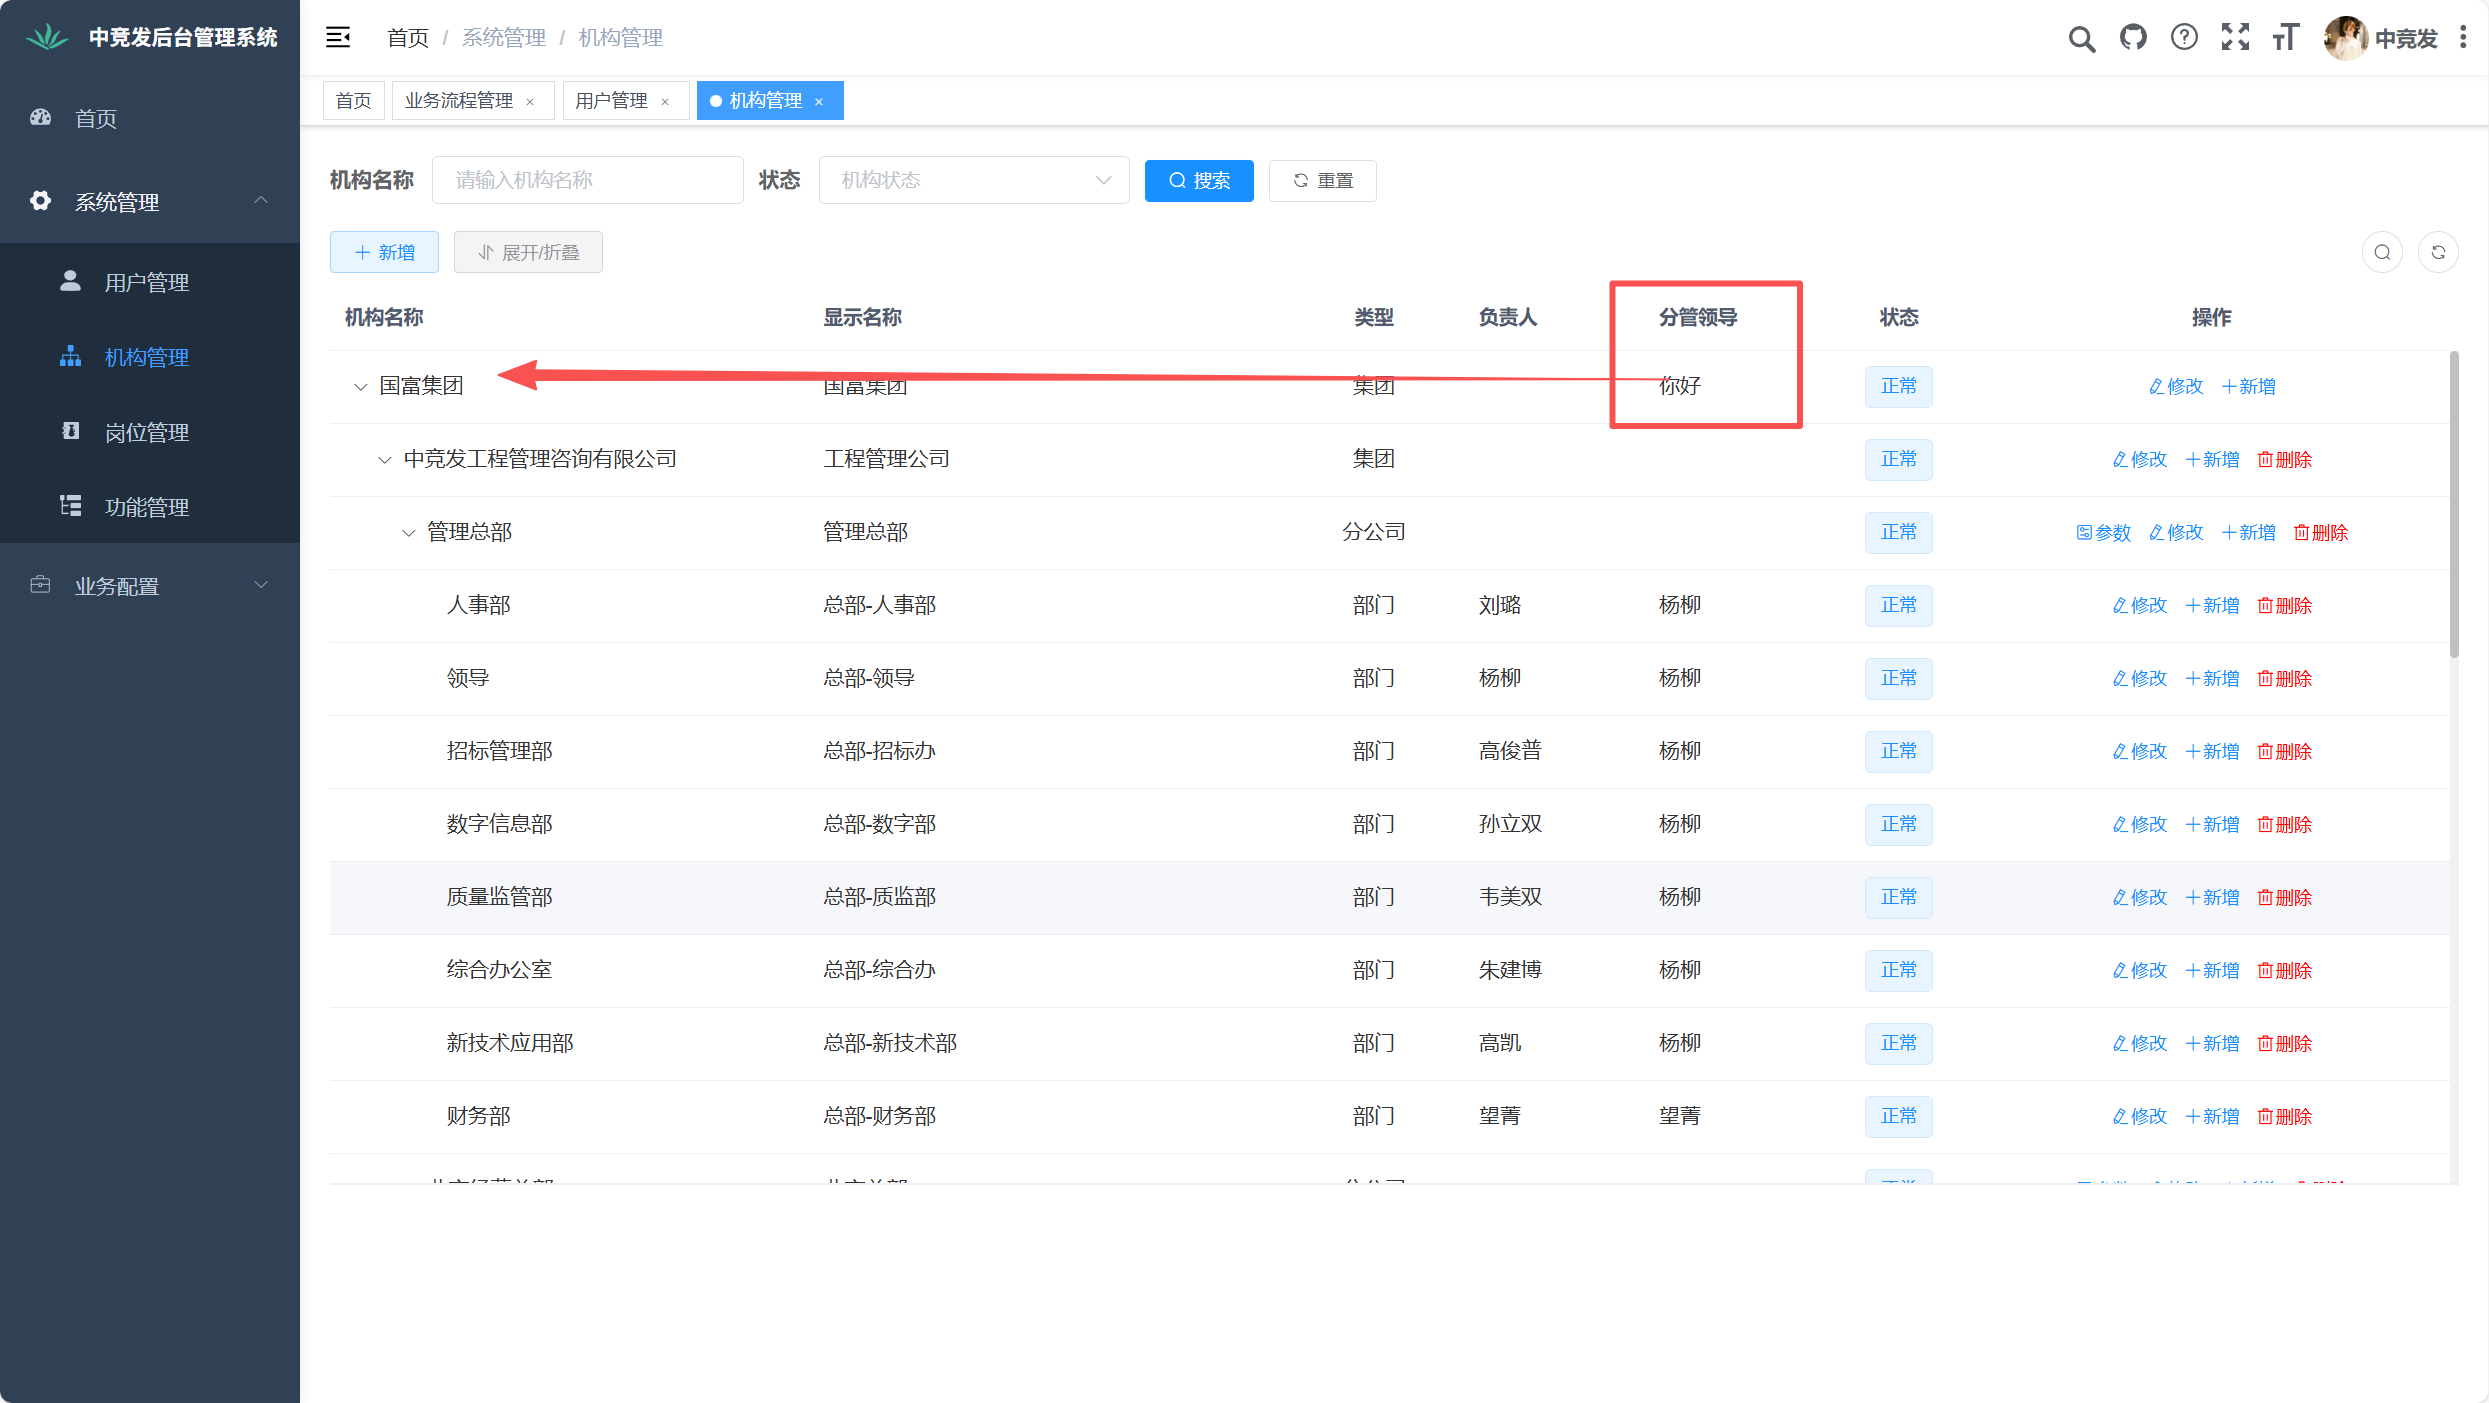Open the GitHub source link icon

pos(2133,38)
